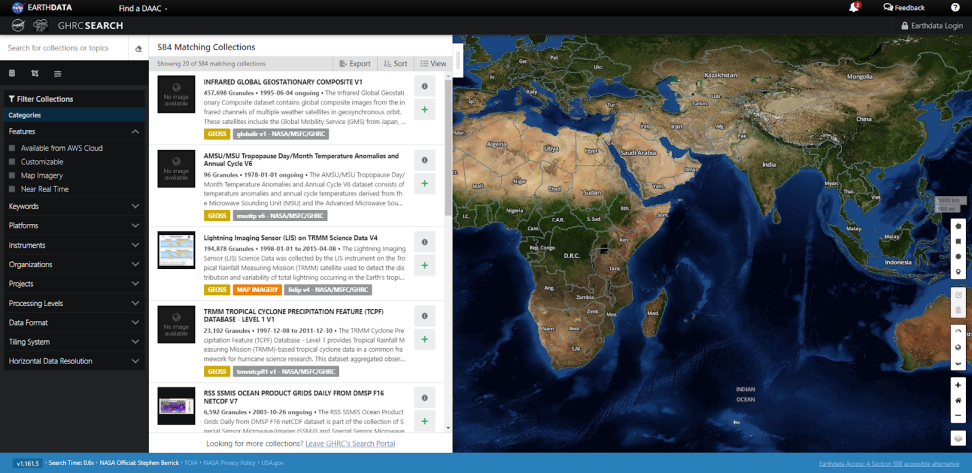The width and height of the screenshot is (972, 473).
Task: Open the help question mark icon
Action: (x=955, y=7)
